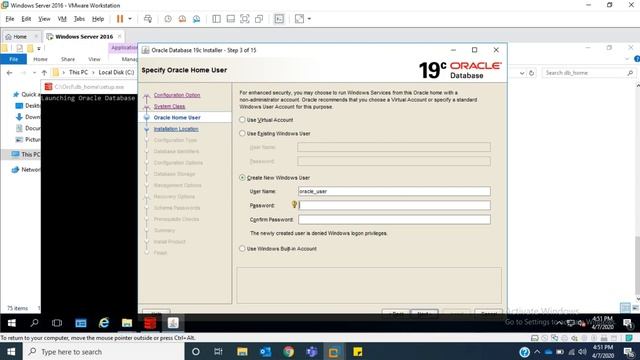Click the stretch guest display icon
The image size is (640, 360).
[x=299, y=19]
